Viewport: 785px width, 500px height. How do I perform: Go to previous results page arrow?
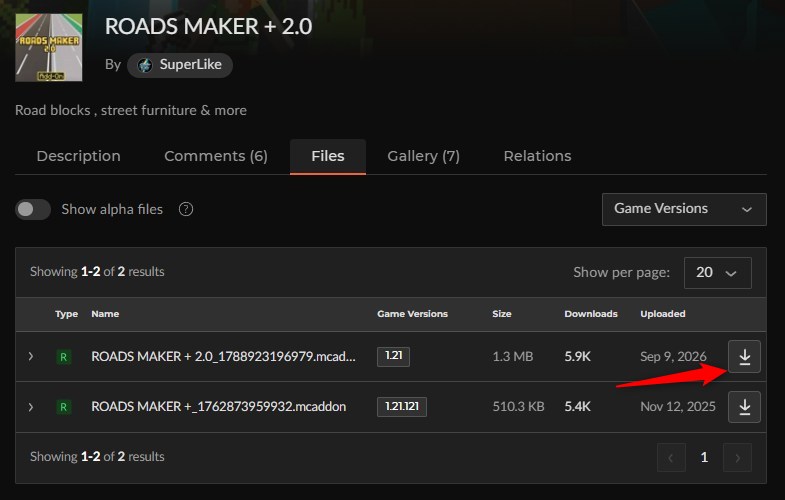coord(671,457)
